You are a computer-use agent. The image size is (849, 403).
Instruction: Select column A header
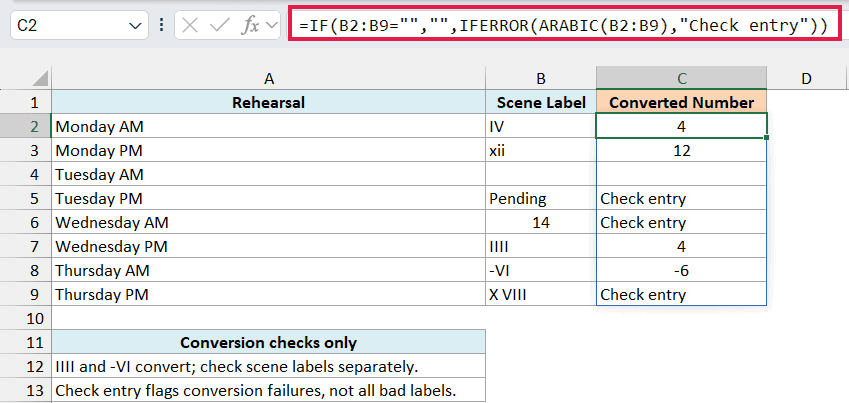click(x=269, y=79)
